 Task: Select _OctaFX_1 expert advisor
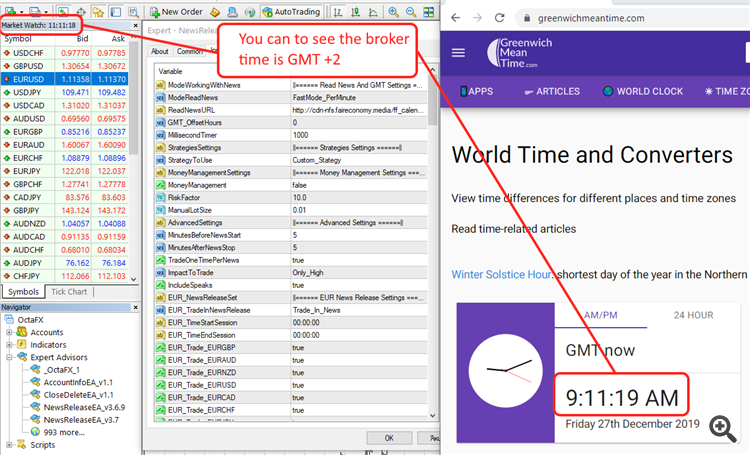point(62,370)
